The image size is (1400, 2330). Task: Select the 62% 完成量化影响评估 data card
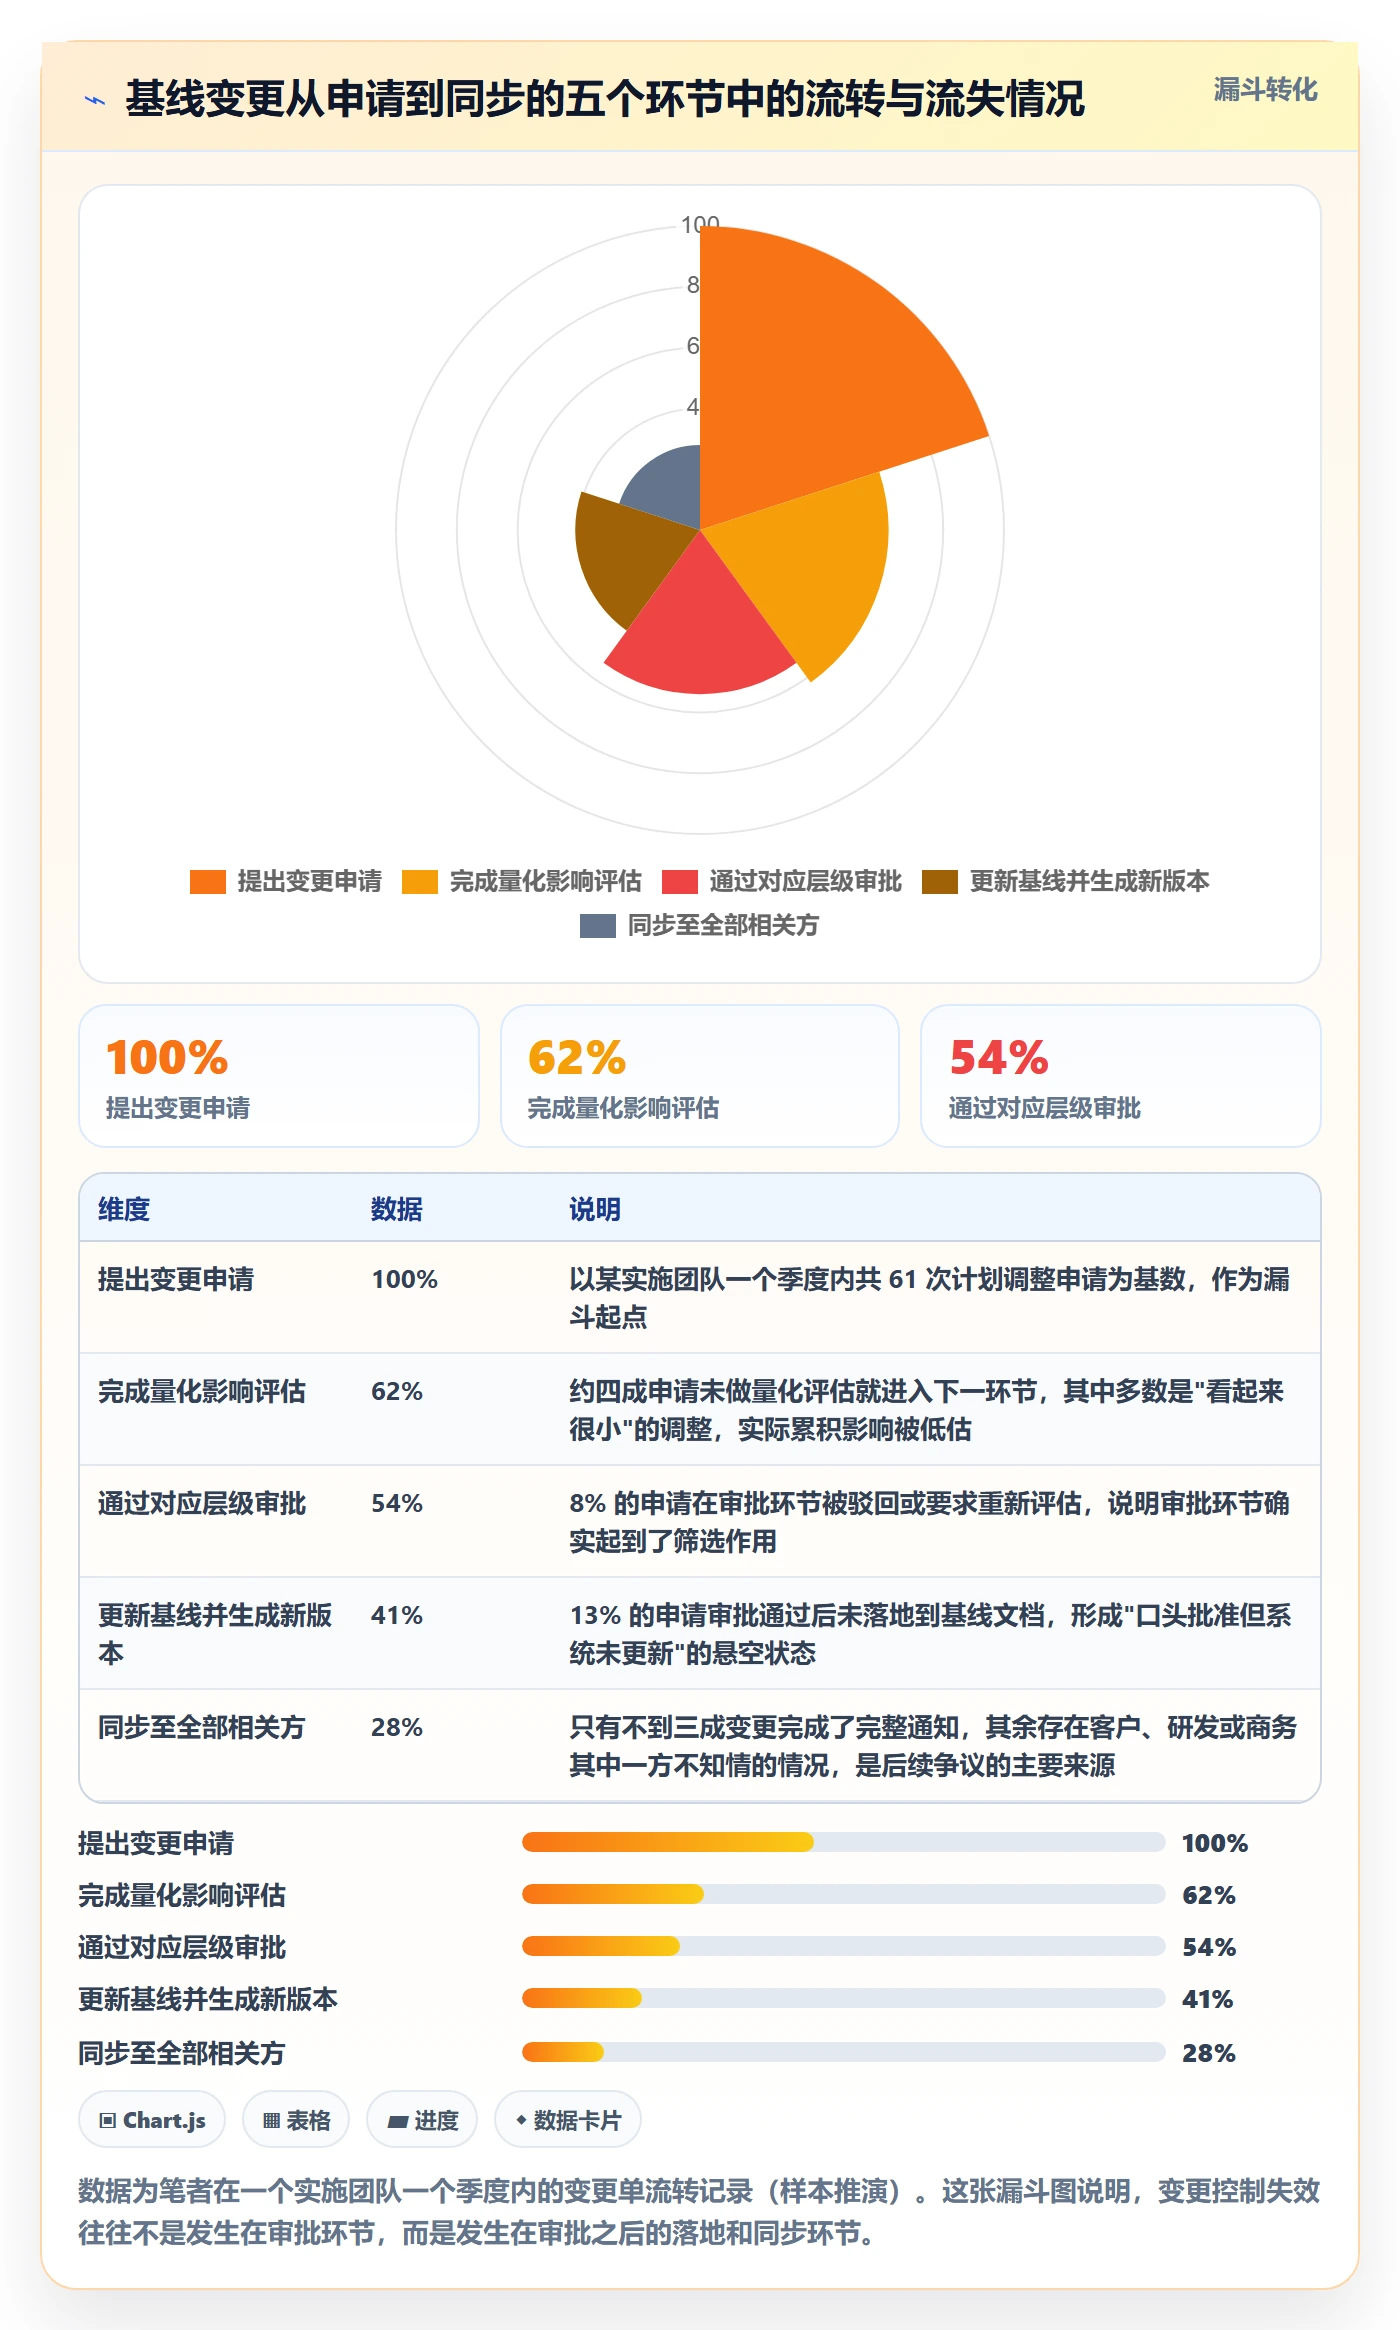700,1076
